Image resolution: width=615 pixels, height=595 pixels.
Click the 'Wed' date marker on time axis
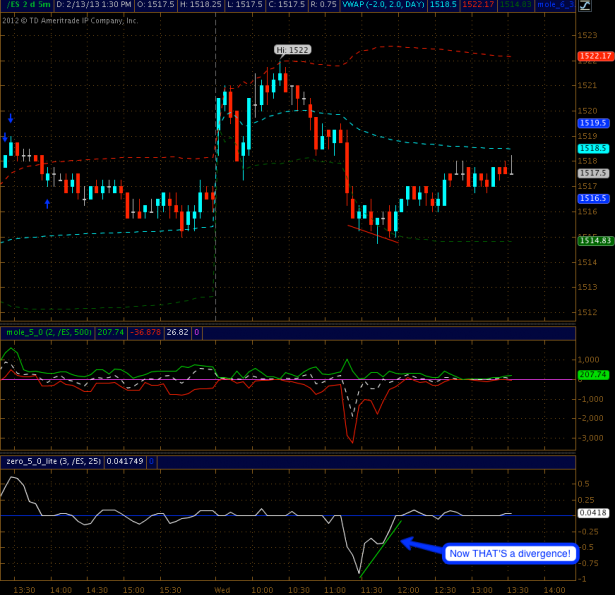click(222, 589)
